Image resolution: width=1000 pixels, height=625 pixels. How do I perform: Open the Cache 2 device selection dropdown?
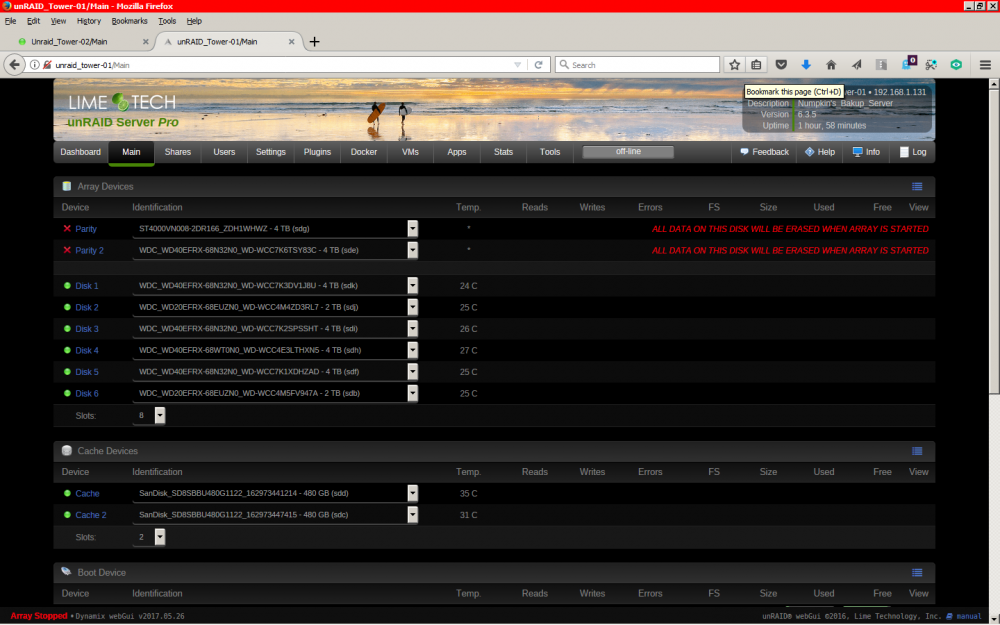click(413, 515)
